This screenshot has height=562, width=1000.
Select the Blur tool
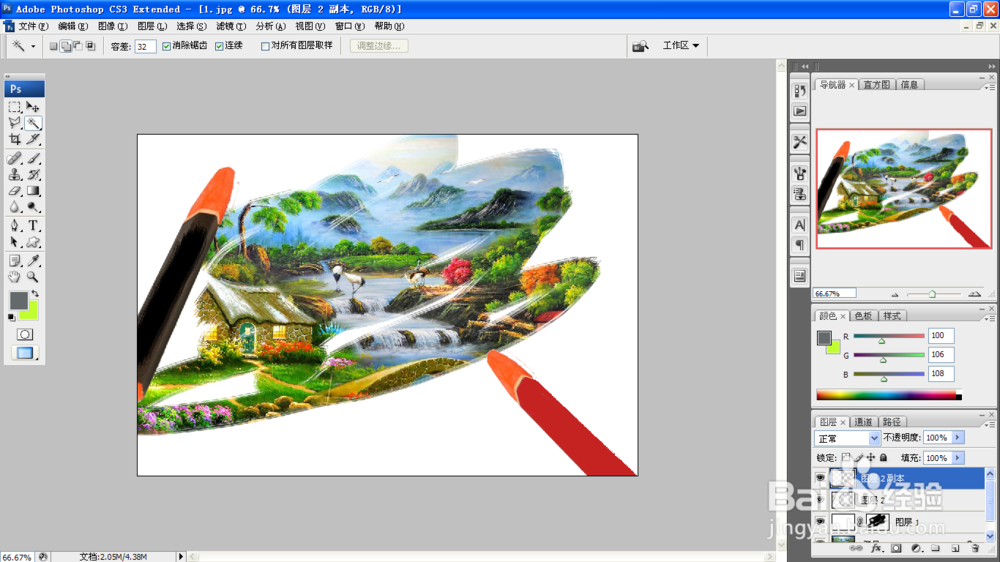coord(15,207)
